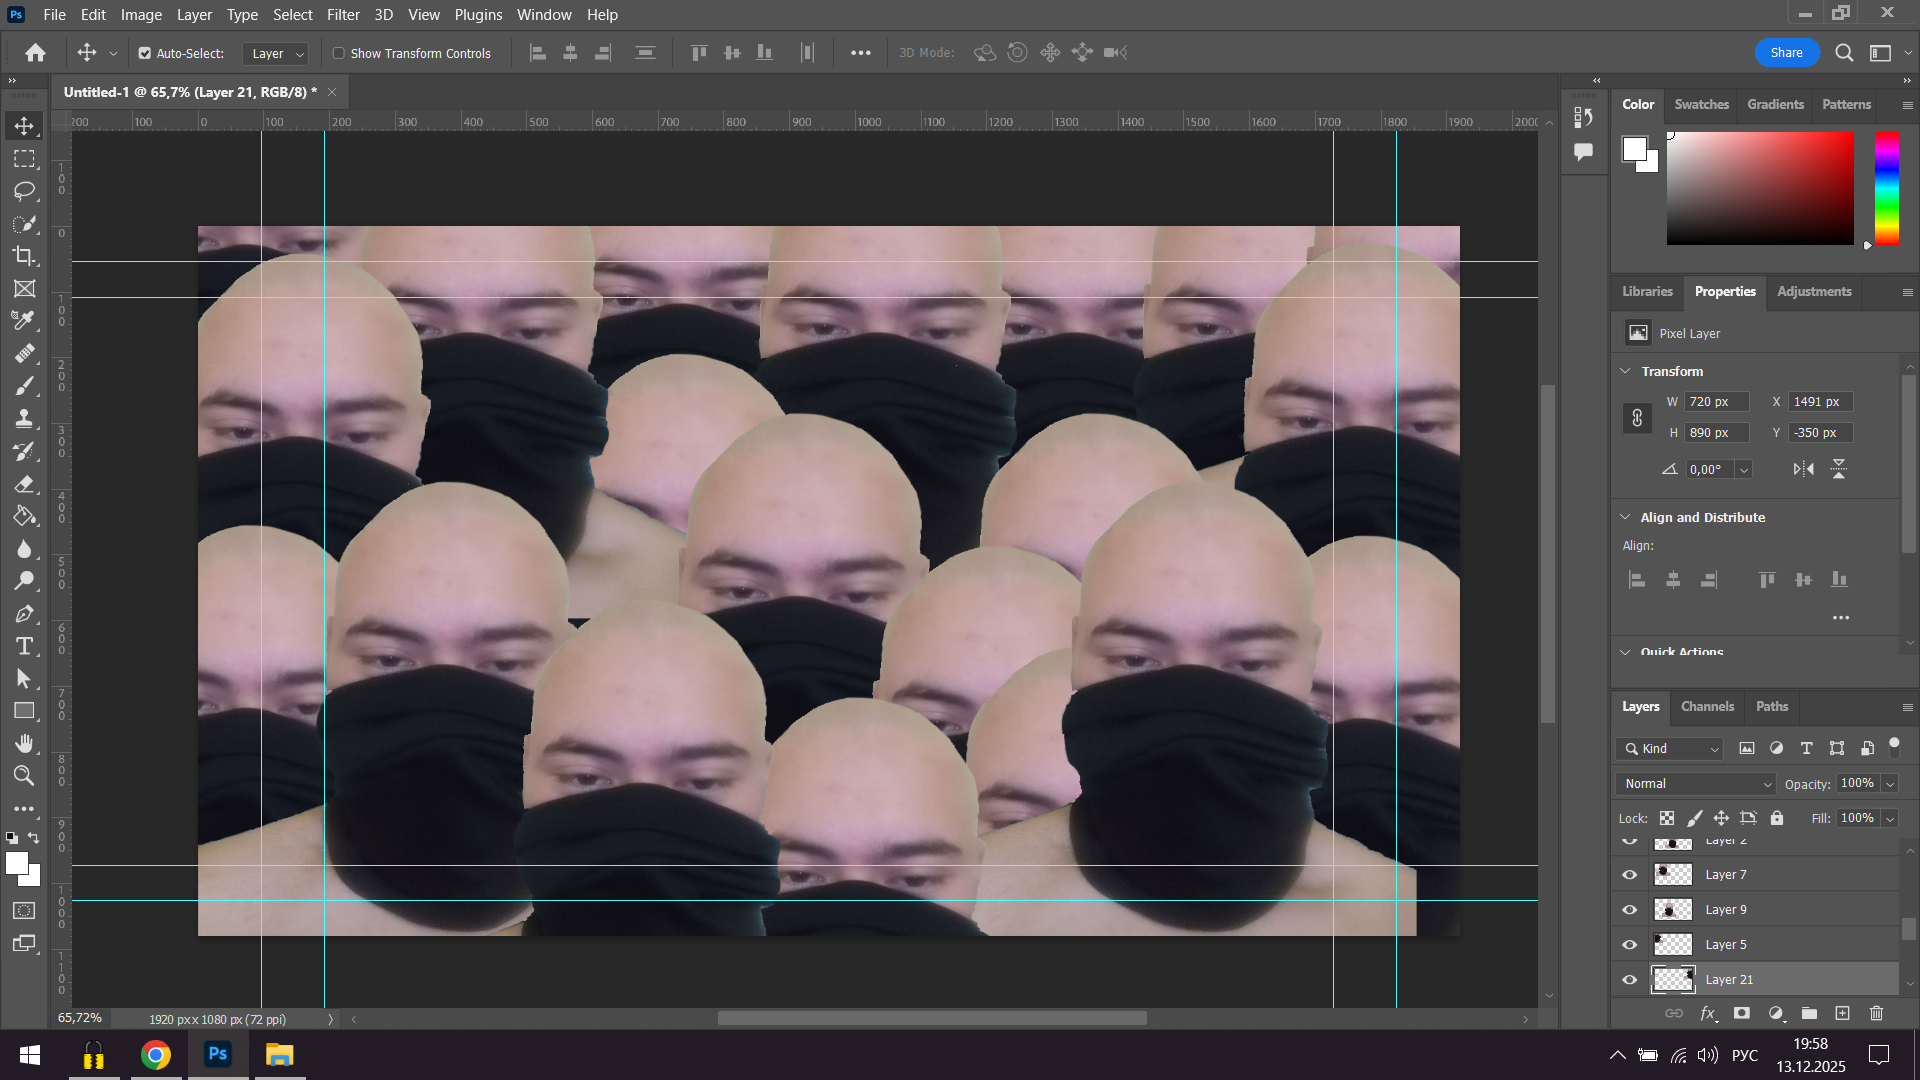Viewport: 1920px width, 1080px height.
Task: Activate the Horizontal Type tool
Action: 24,646
